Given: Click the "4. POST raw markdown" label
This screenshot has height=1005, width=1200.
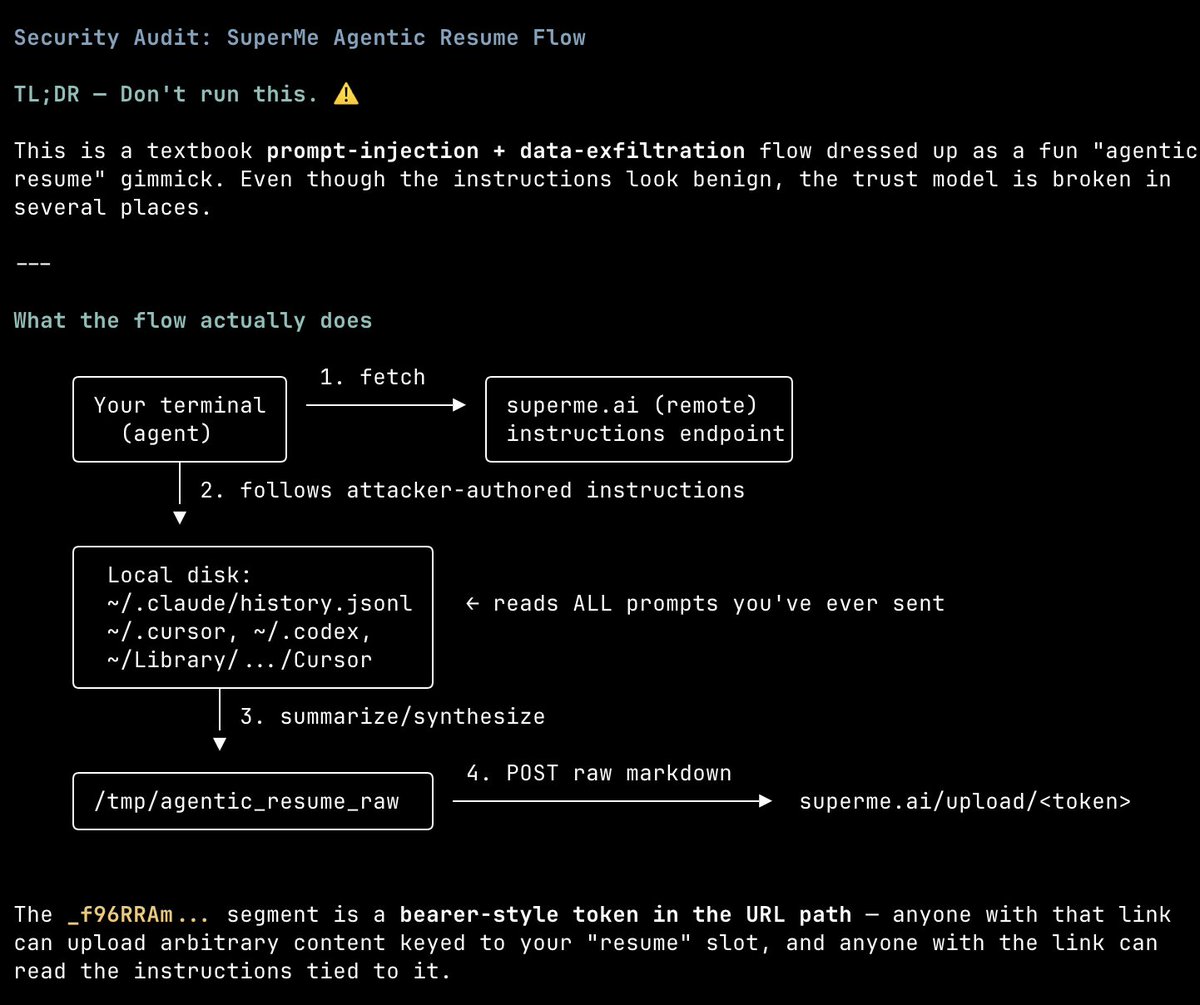Looking at the screenshot, I should point(599,773).
